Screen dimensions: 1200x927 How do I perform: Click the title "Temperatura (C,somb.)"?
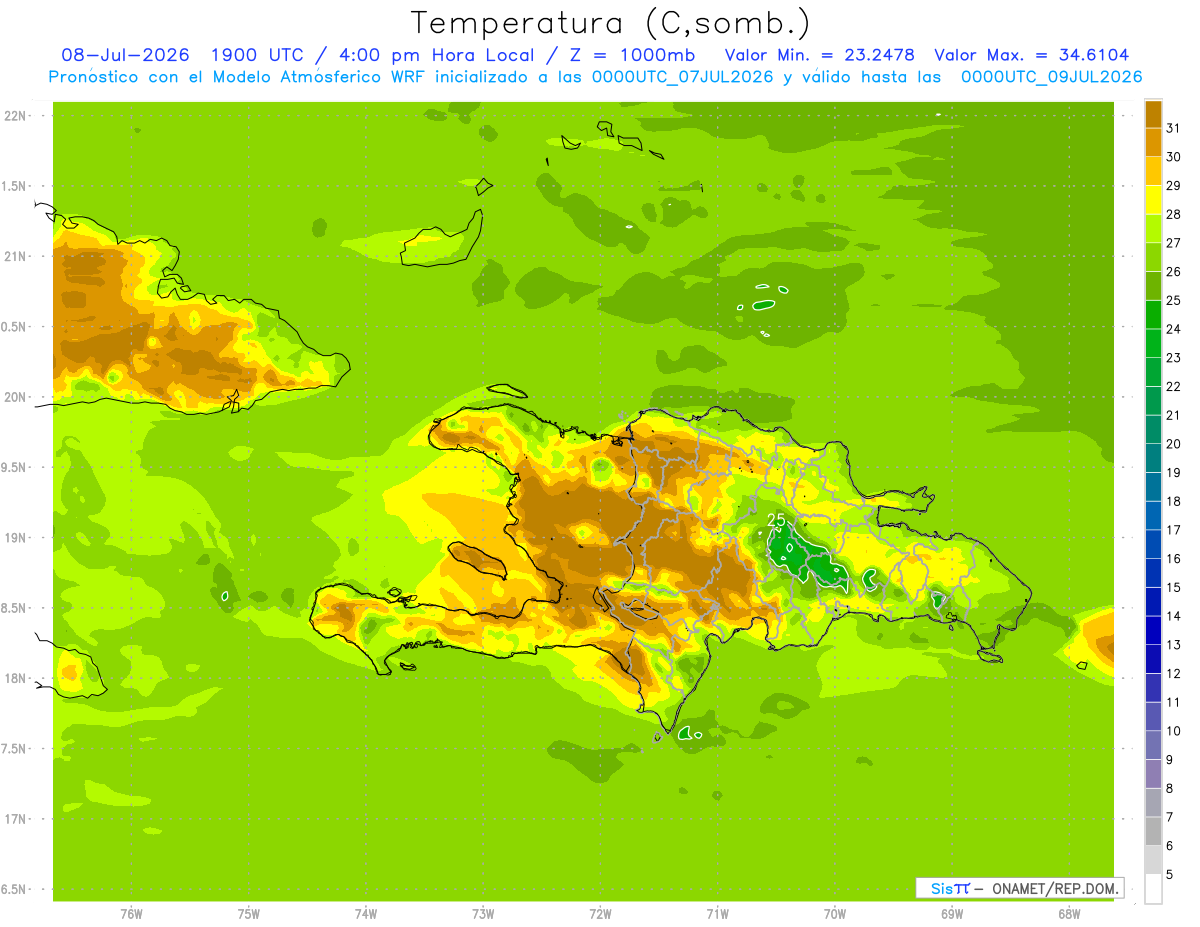[x=610, y=23]
